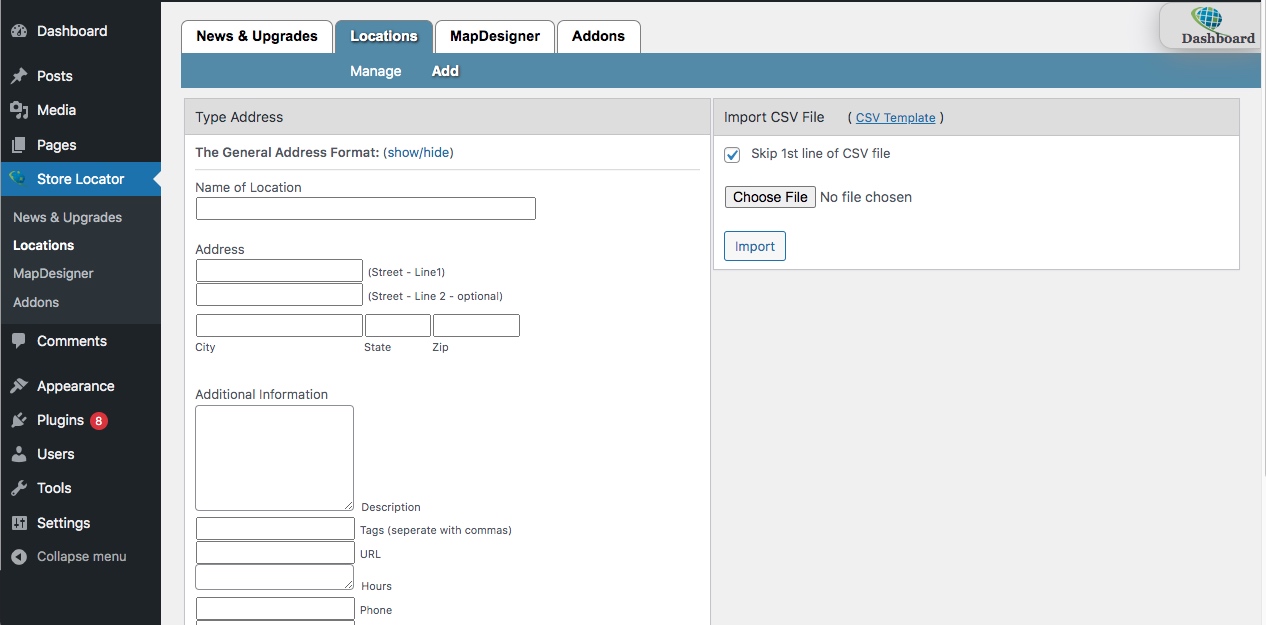Select the Locations tab
The width and height of the screenshot is (1266, 625).
coord(384,36)
